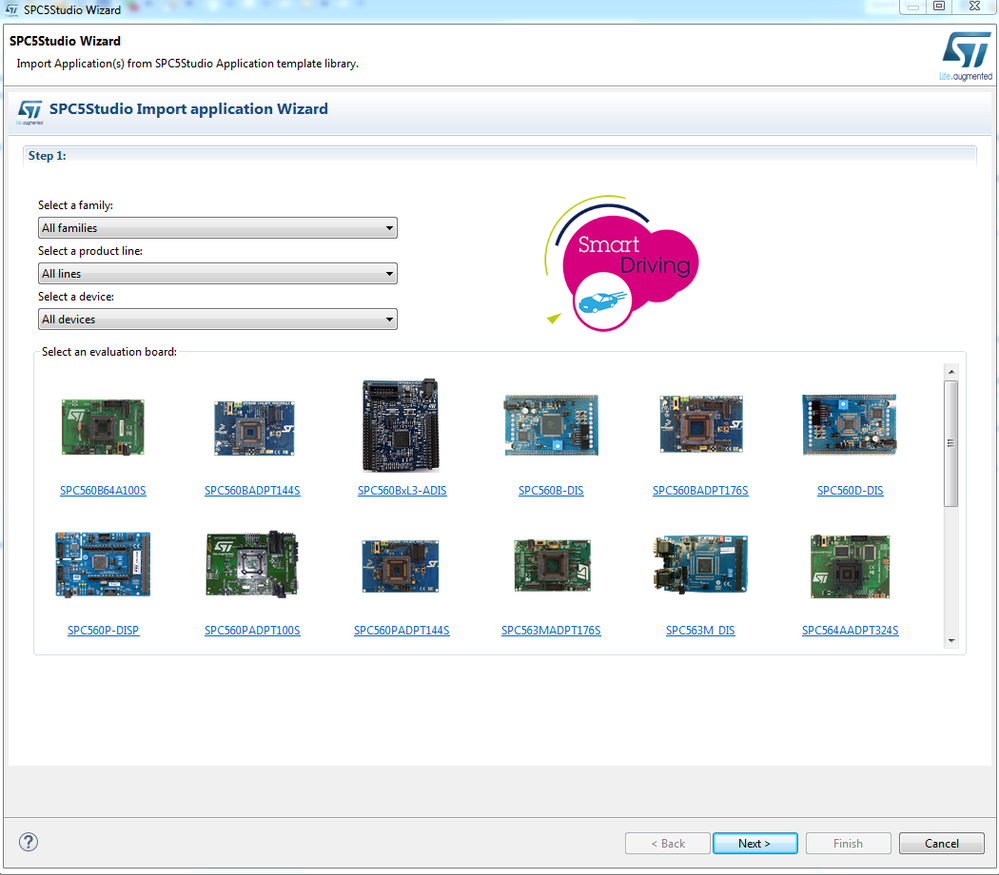This screenshot has height=875, width=999.
Task: Select the SPC564AADPT324S board image
Action: coord(850,567)
